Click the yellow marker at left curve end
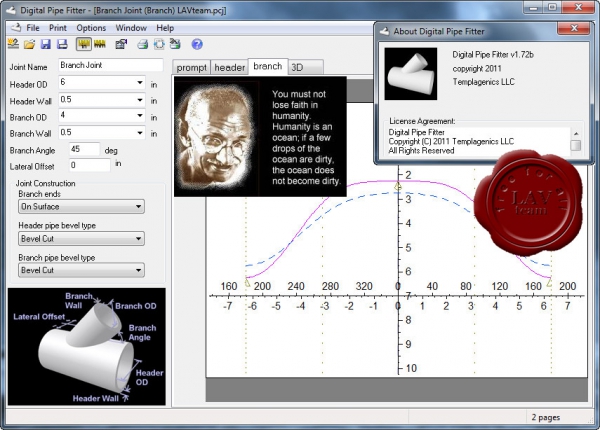Screen dimensions: 600x430 pos(247,282)
